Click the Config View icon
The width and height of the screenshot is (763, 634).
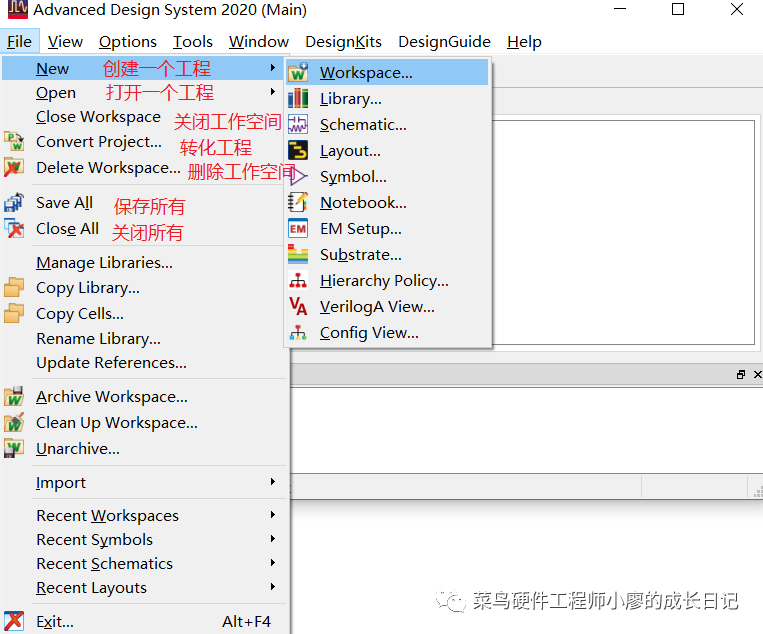click(x=298, y=332)
